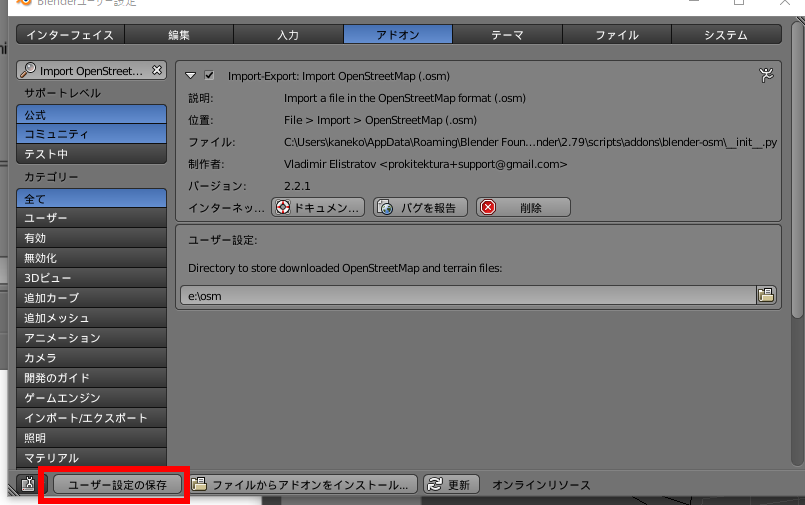Click the version number 2.2.1
Image resolution: width=805 pixels, height=505 pixels.
[297, 186]
